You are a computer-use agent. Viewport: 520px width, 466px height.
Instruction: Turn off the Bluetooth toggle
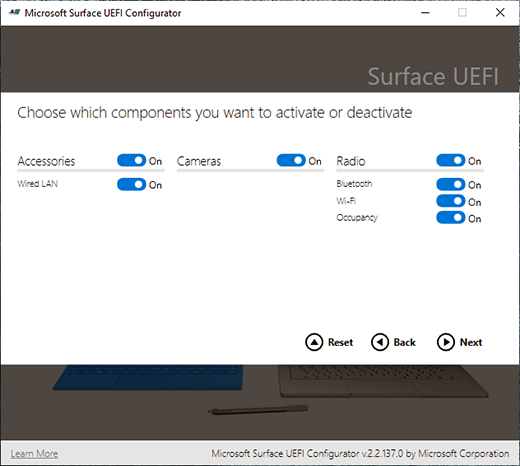(x=451, y=184)
